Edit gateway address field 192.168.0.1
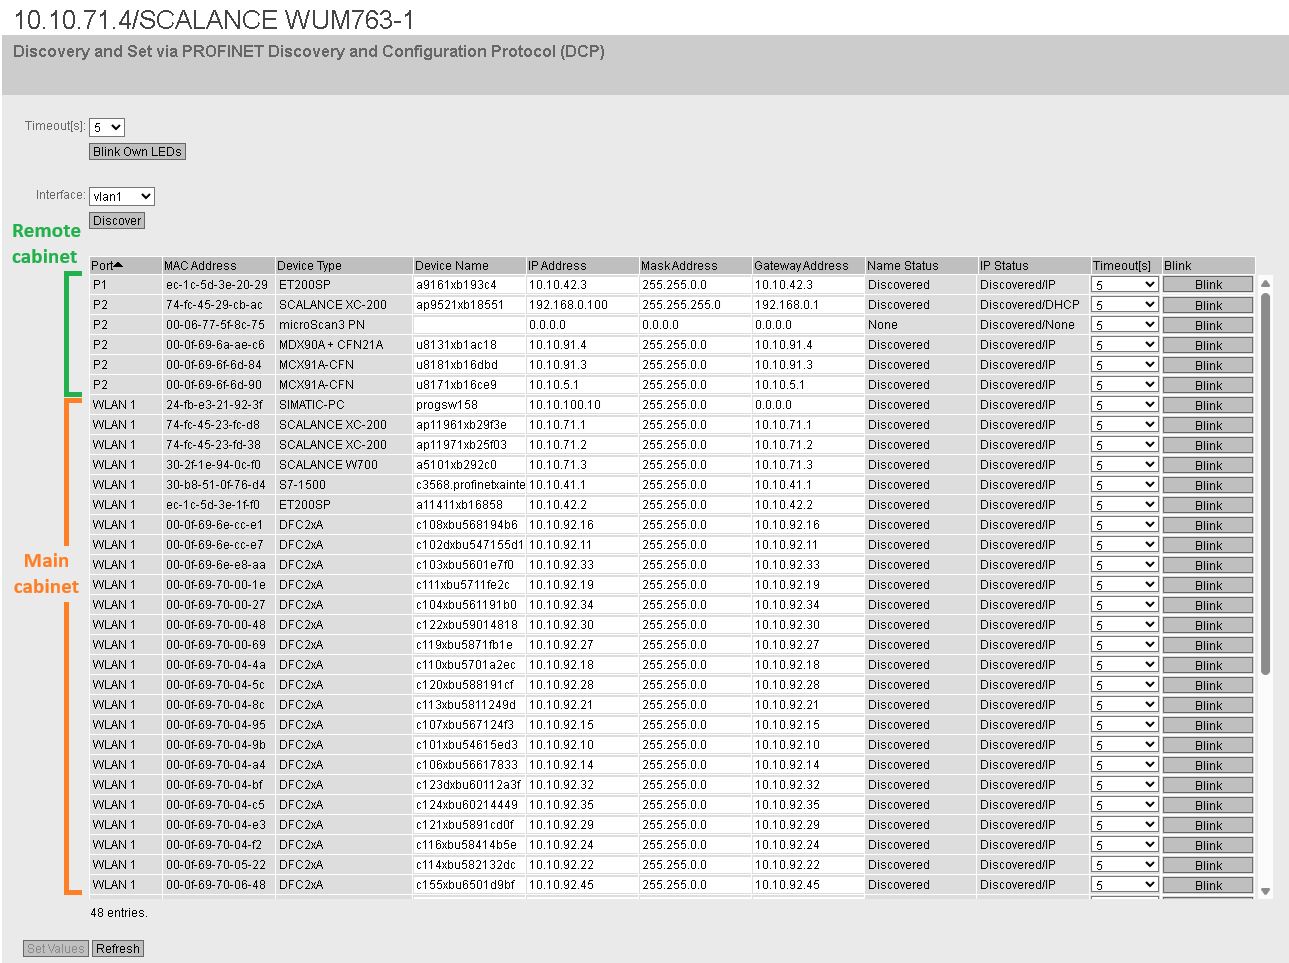Image resolution: width=1289 pixels, height=963 pixels. click(x=809, y=305)
